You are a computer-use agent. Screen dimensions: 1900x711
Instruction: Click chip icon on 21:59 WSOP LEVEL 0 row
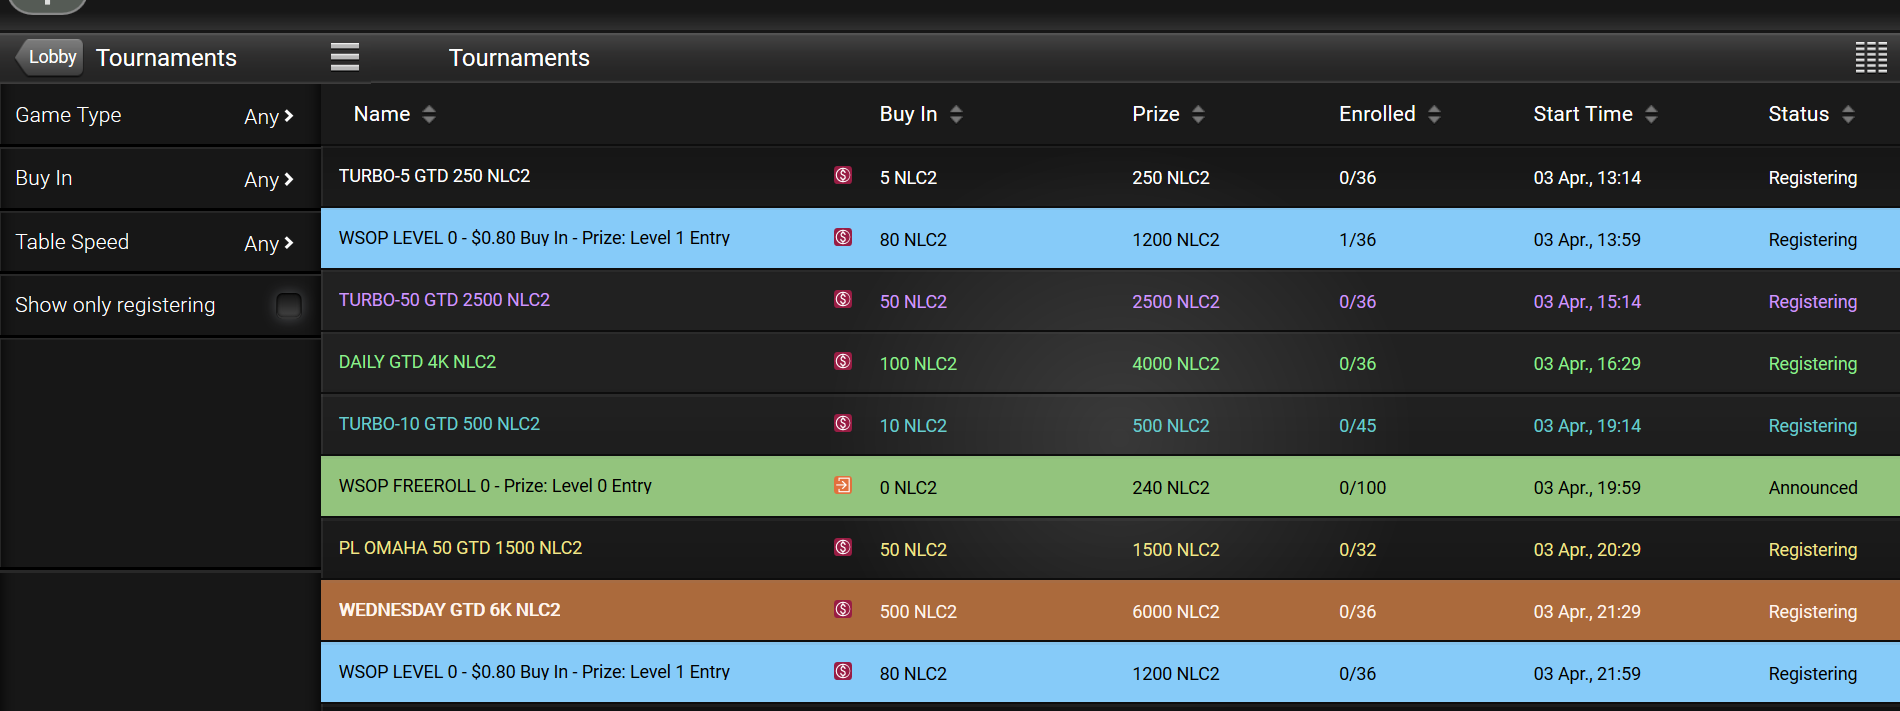point(843,672)
